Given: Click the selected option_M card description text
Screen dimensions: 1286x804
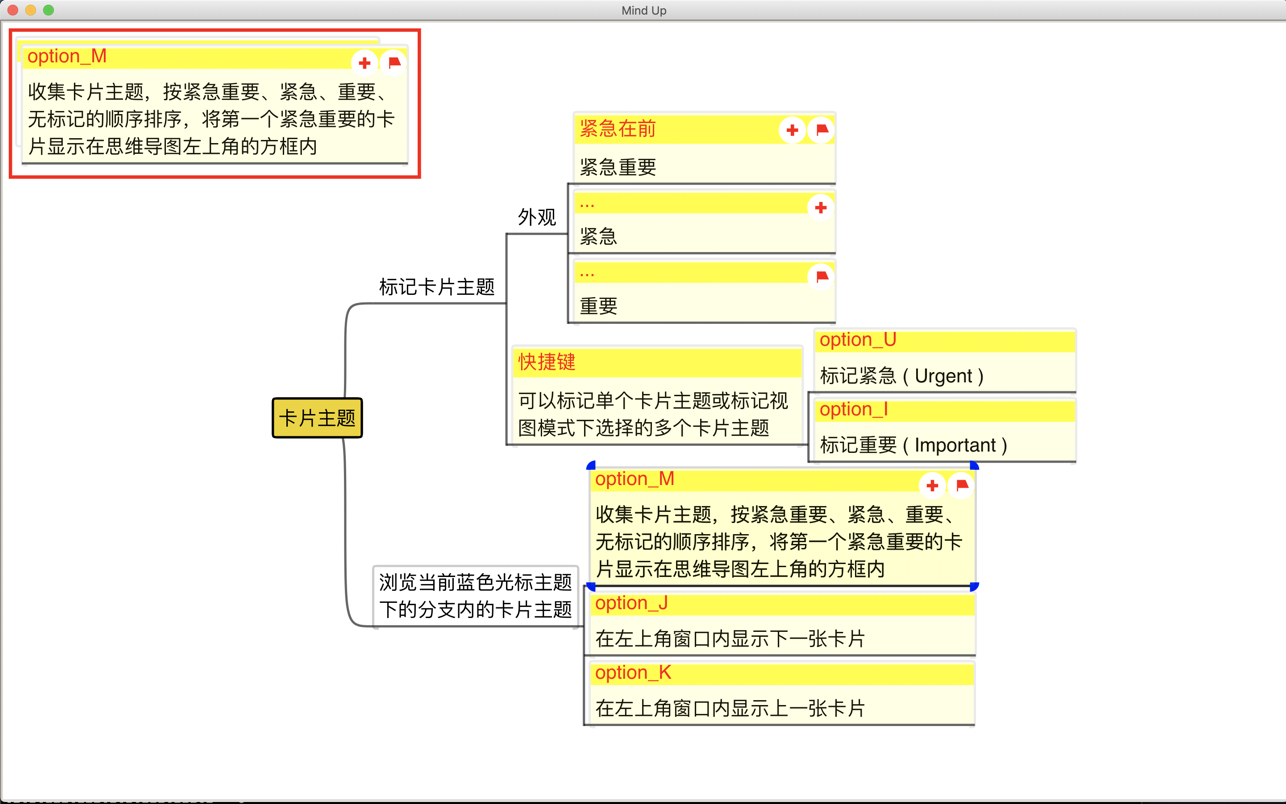Looking at the screenshot, I should pyautogui.click(x=779, y=542).
